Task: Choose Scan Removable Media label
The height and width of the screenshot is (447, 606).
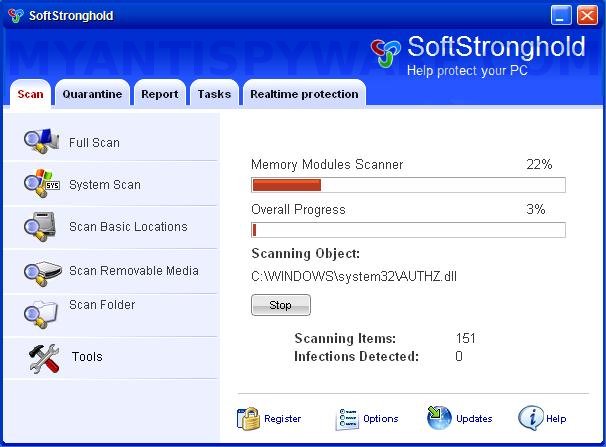Action: 134,270
